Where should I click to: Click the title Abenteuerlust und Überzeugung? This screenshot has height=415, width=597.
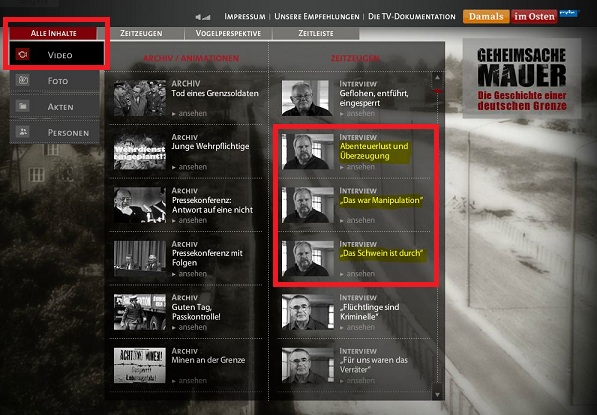coord(374,151)
